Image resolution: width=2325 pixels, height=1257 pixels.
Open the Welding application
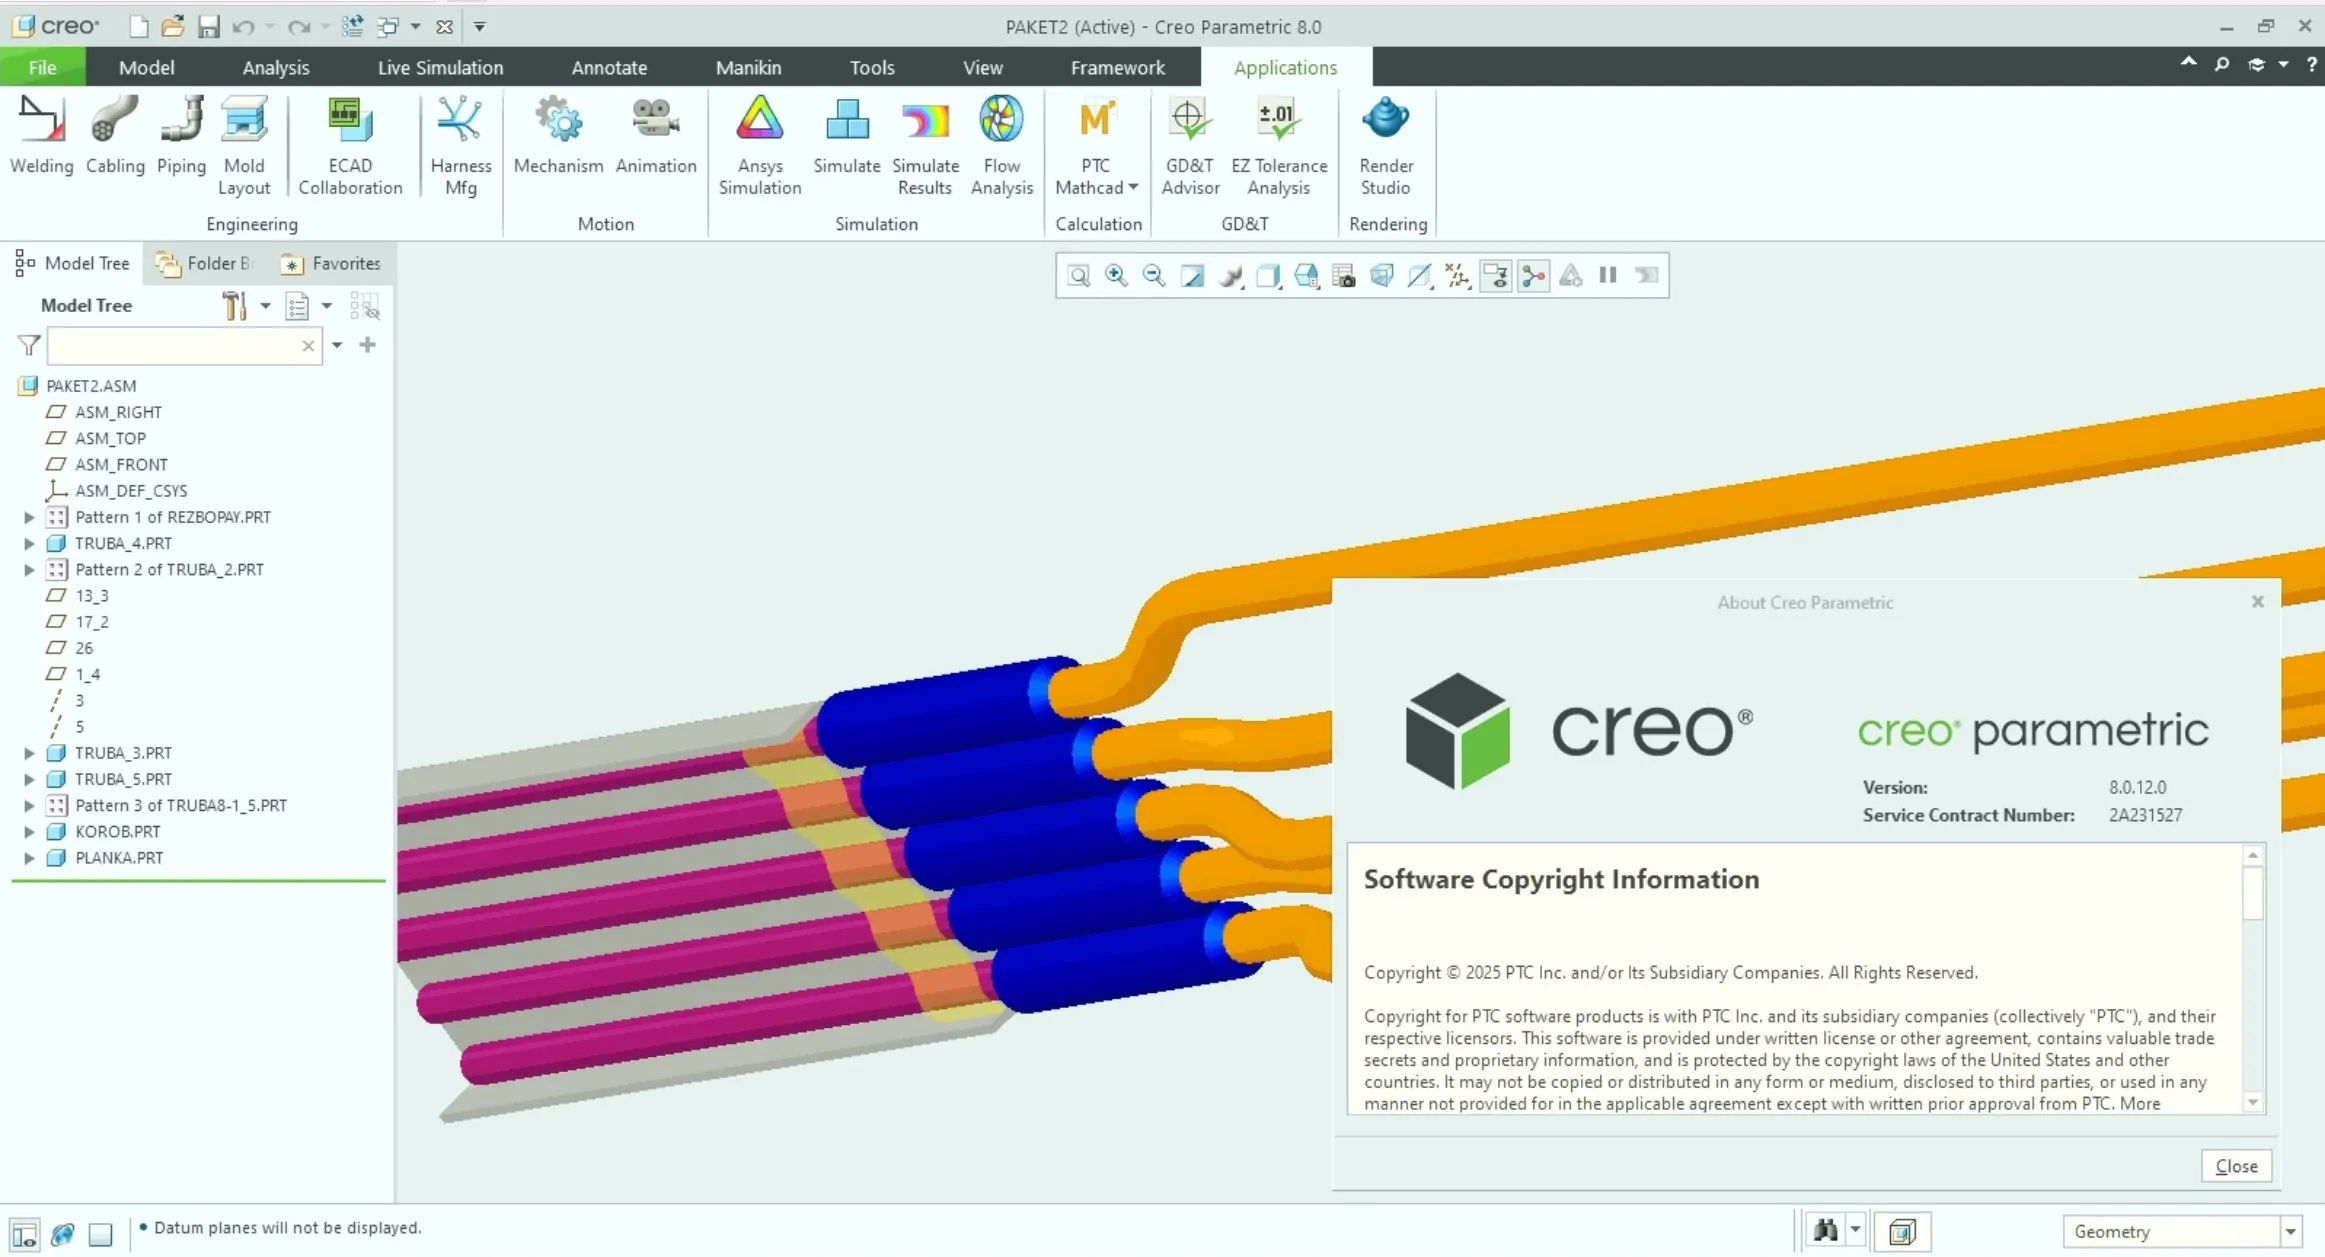click(41, 135)
